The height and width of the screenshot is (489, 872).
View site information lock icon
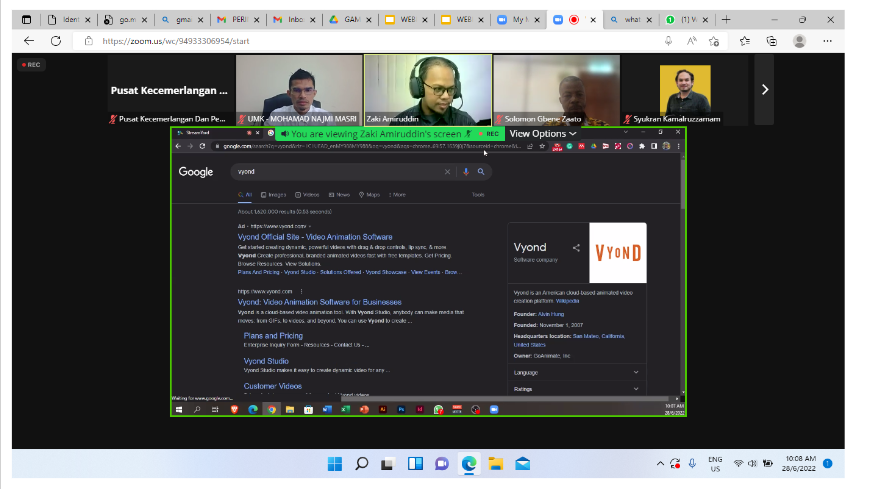pos(88,41)
